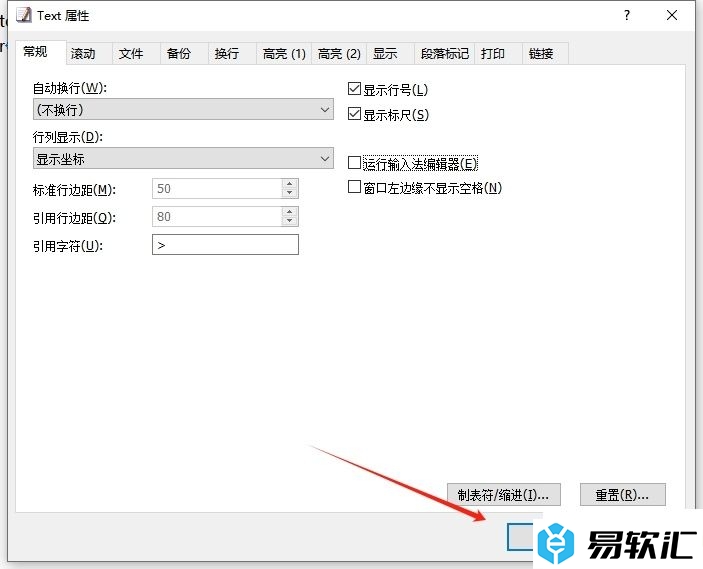Select the 高亮 (1) tab
Image resolution: width=703 pixels, height=569 pixels.
284,54
